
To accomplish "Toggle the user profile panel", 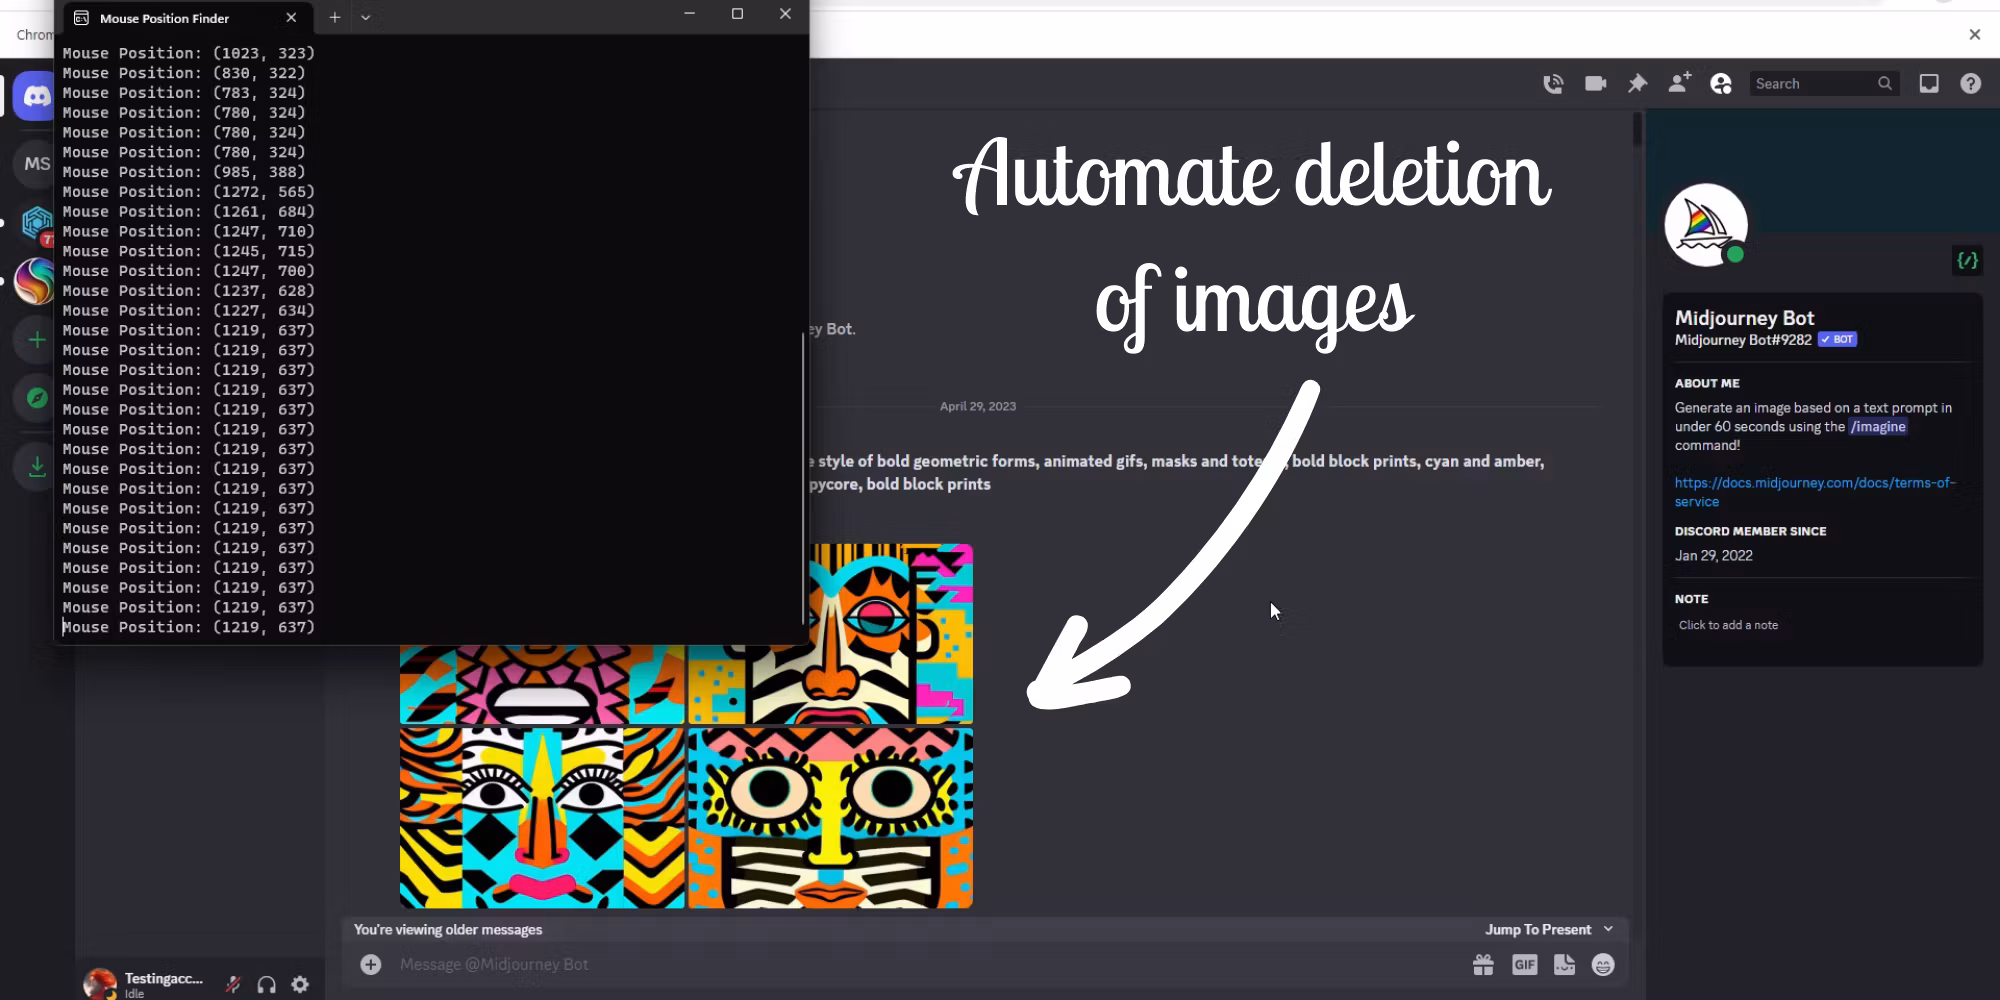I will (1721, 84).
